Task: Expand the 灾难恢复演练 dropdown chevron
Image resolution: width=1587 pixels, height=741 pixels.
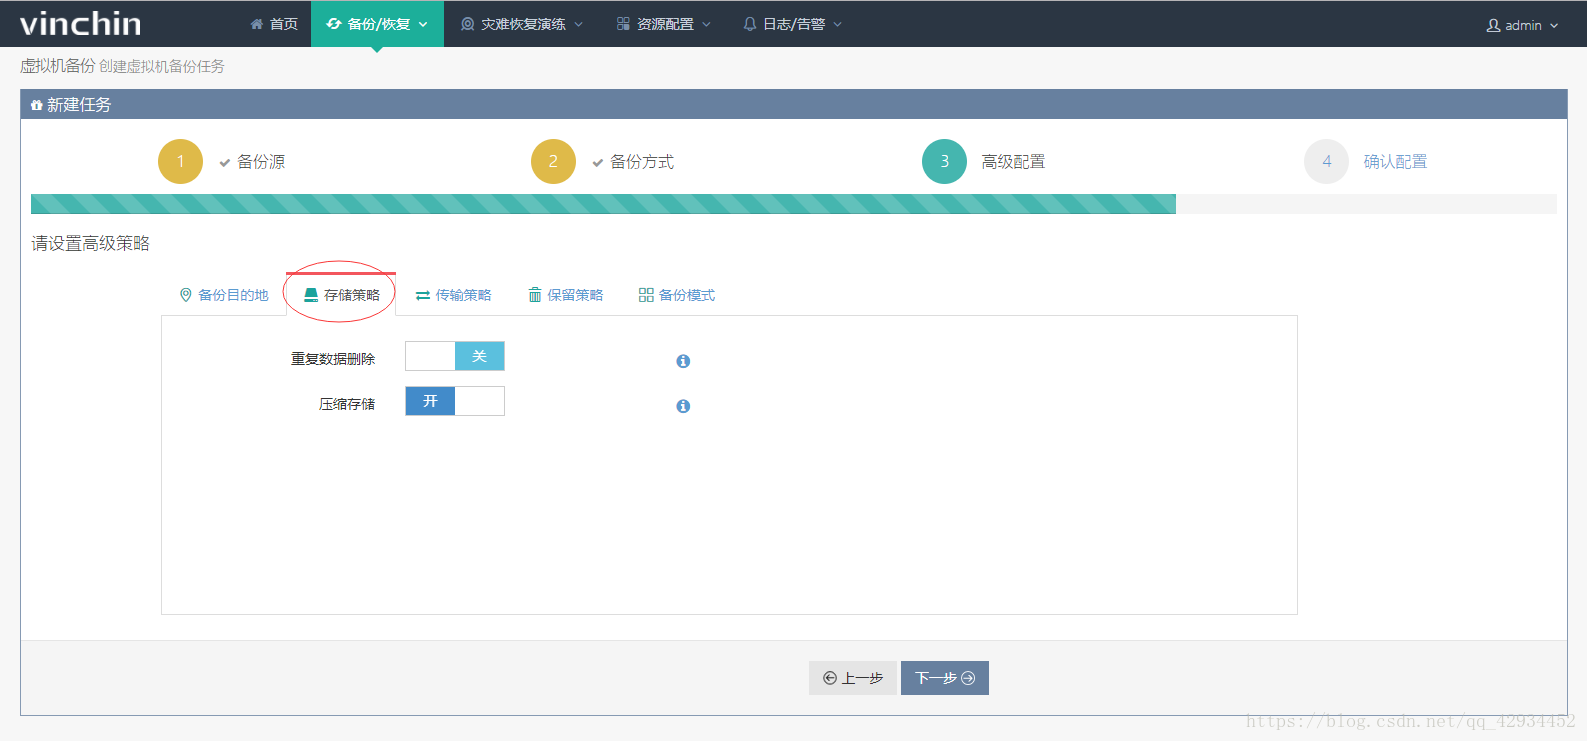Action: (578, 25)
